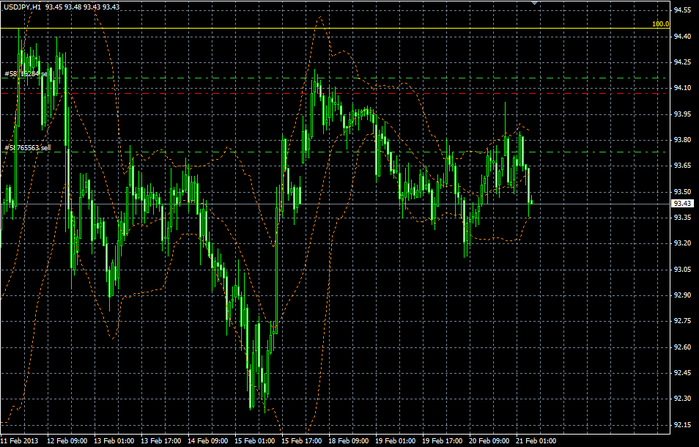The height and width of the screenshot is (447, 699).
Task: Click the 93.95 price scale value
Action: click(x=683, y=114)
